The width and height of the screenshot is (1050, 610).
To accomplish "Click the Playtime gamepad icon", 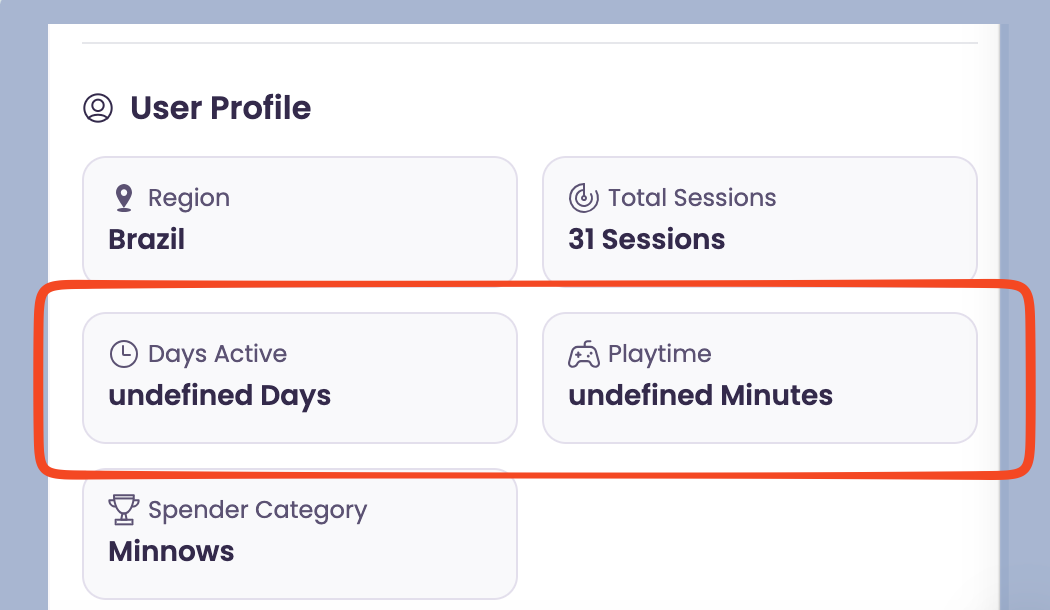I will [x=584, y=354].
